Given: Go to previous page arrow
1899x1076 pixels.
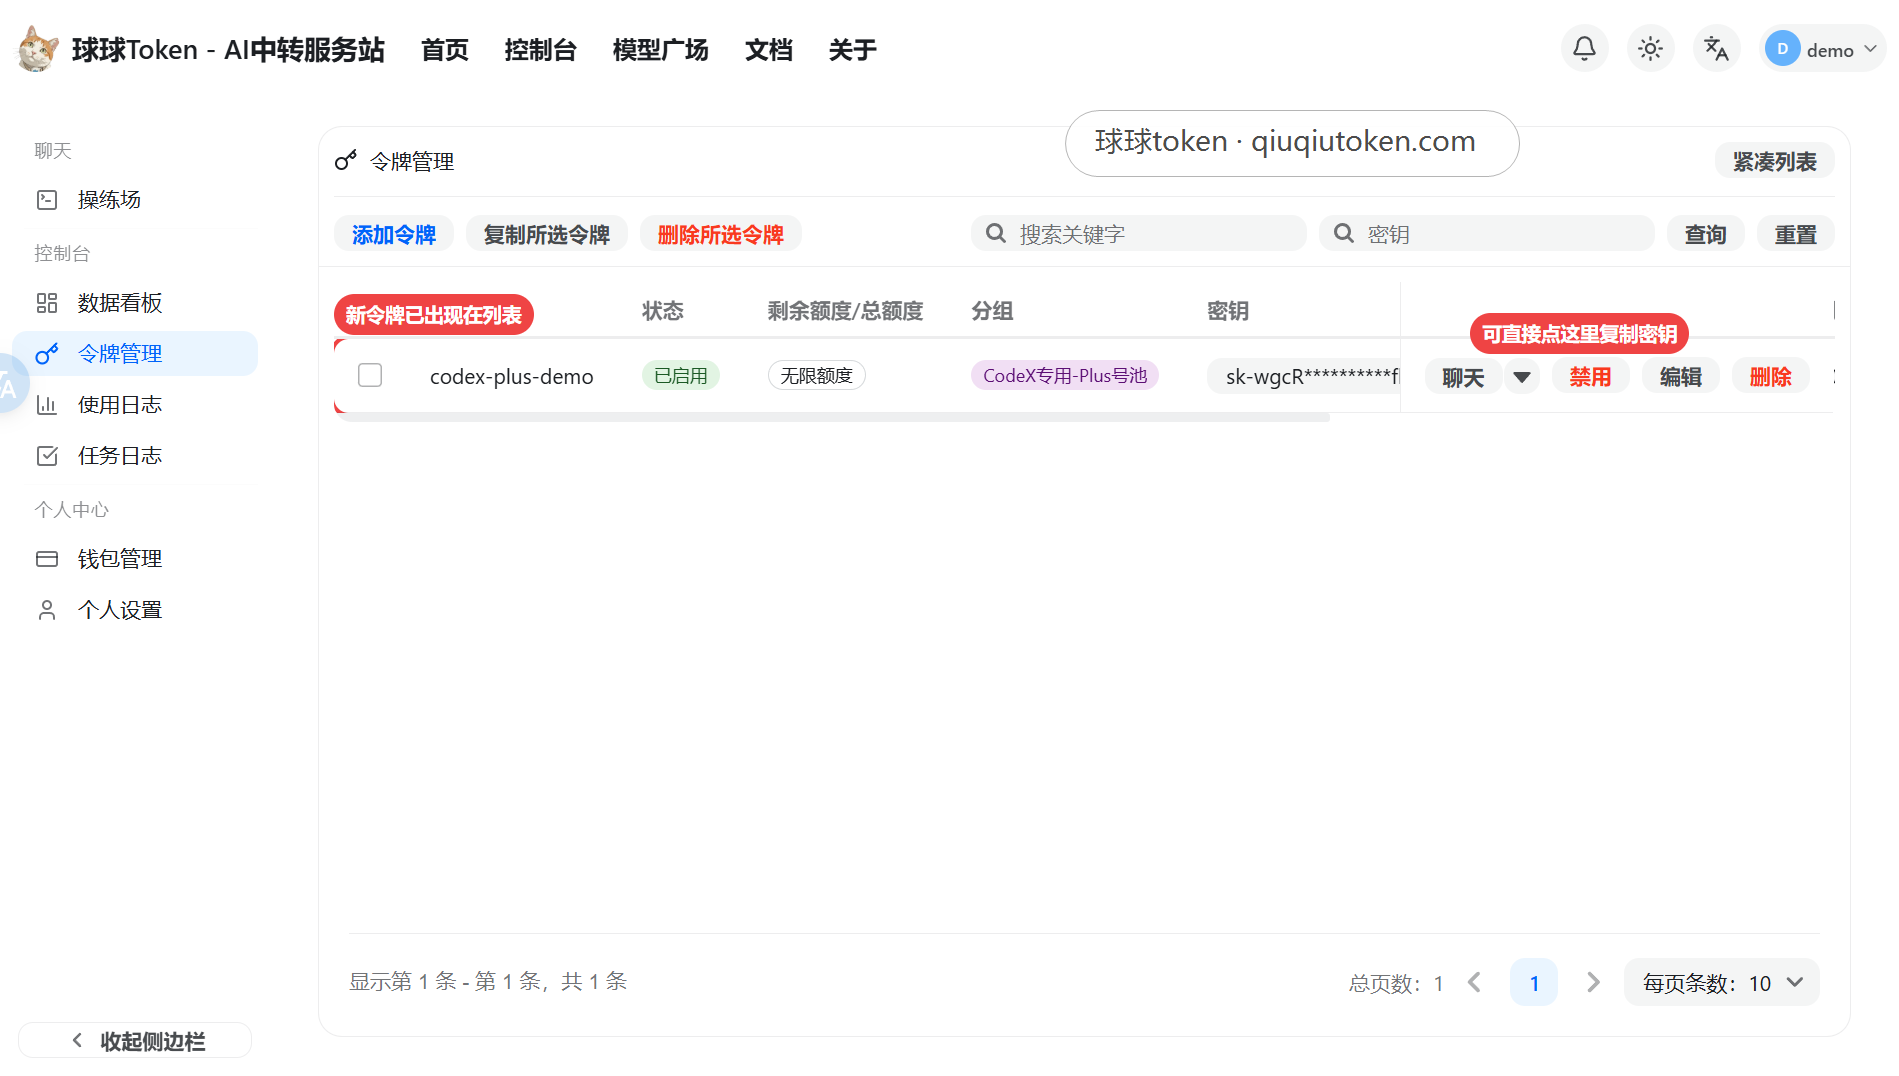Looking at the screenshot, I should [x=1475, y=983].
